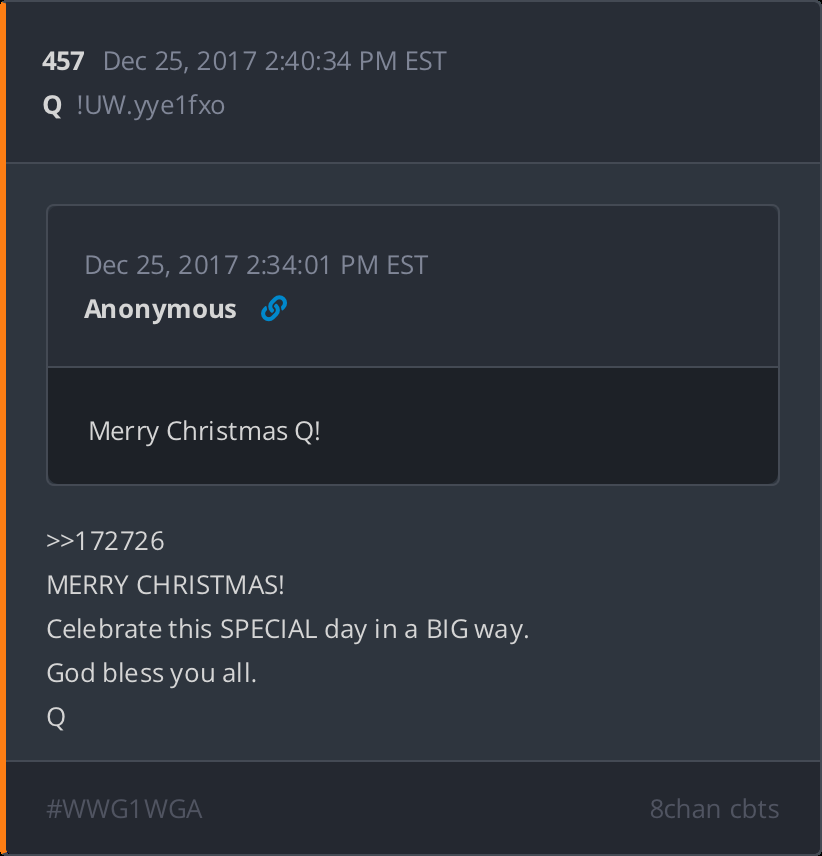Click the word BIG in the message

point(448,629)
